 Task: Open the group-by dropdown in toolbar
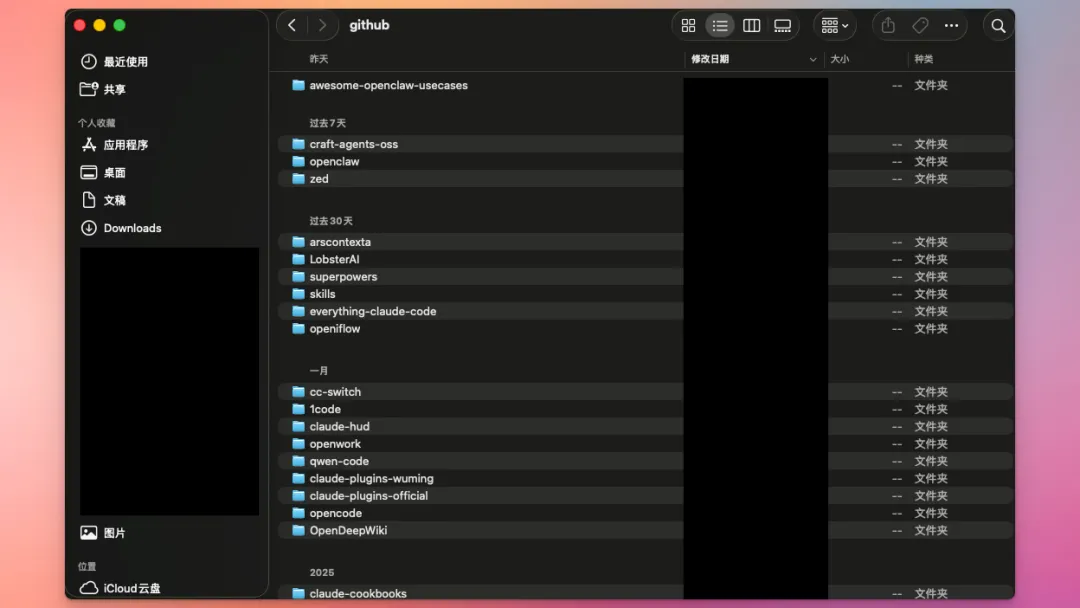point(835,25)
